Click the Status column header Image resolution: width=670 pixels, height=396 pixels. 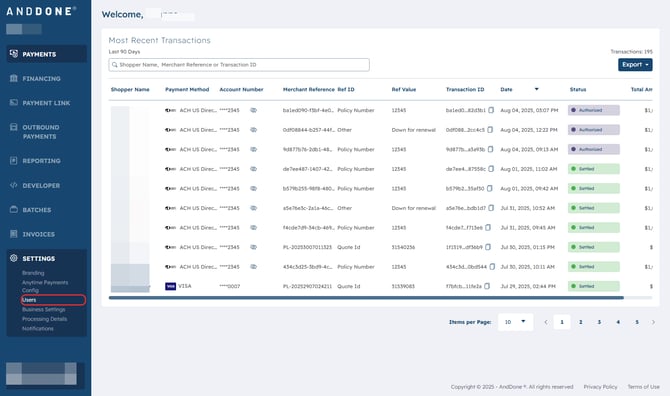pyautogui.click(x=578, y=90)
